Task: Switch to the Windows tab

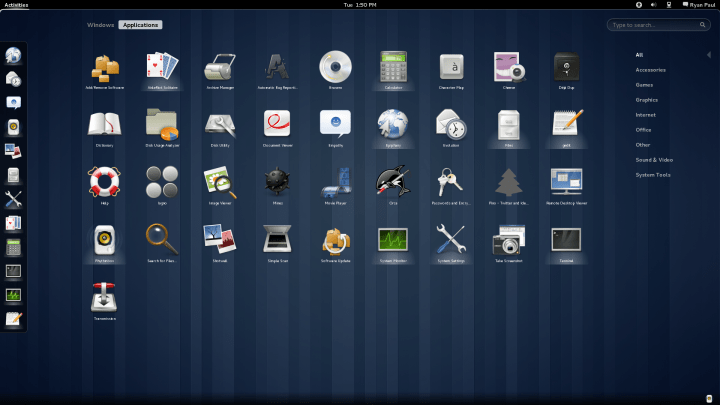Action: [x=101, y=24]
